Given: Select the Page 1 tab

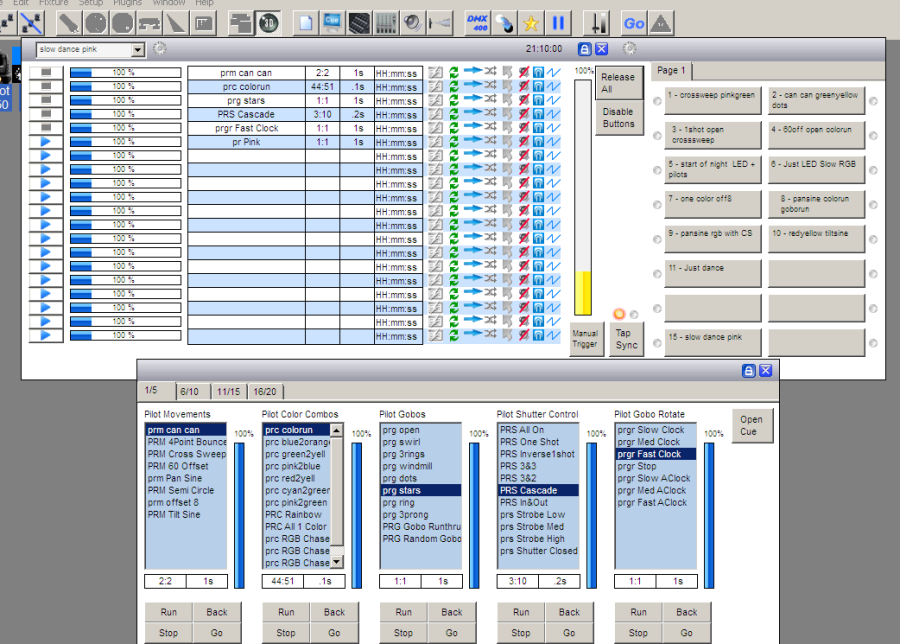Looking at the screenshot, I should [672, 70].
